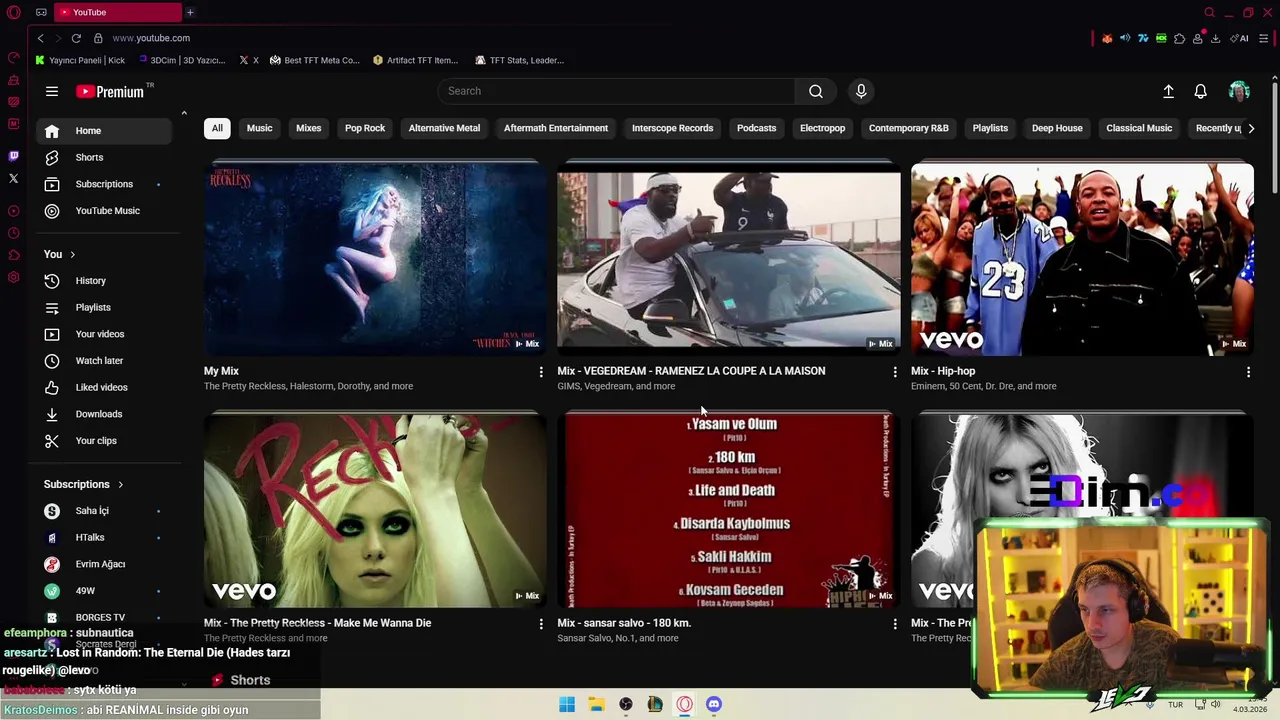The height and width of the screenshot is (720, 1280).
Task: Open 49W channel subscription
Action: click(x=103, y=591)
